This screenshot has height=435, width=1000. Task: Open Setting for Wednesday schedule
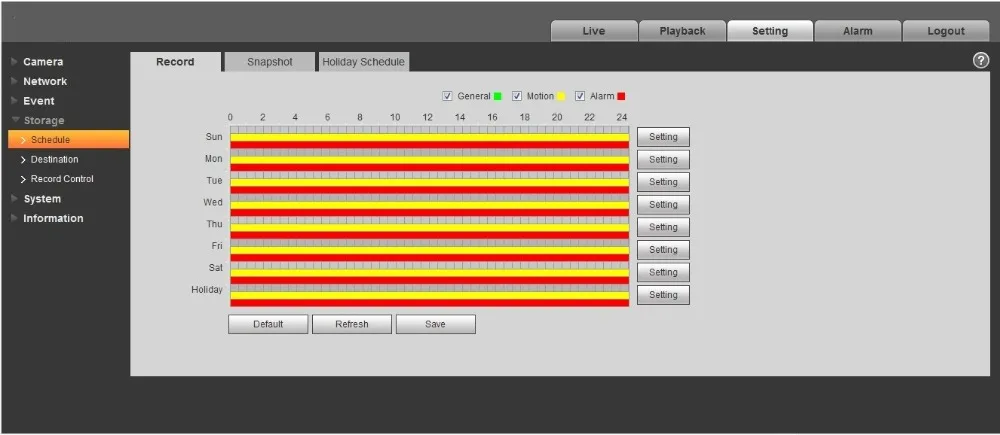(x=663, y=205)
